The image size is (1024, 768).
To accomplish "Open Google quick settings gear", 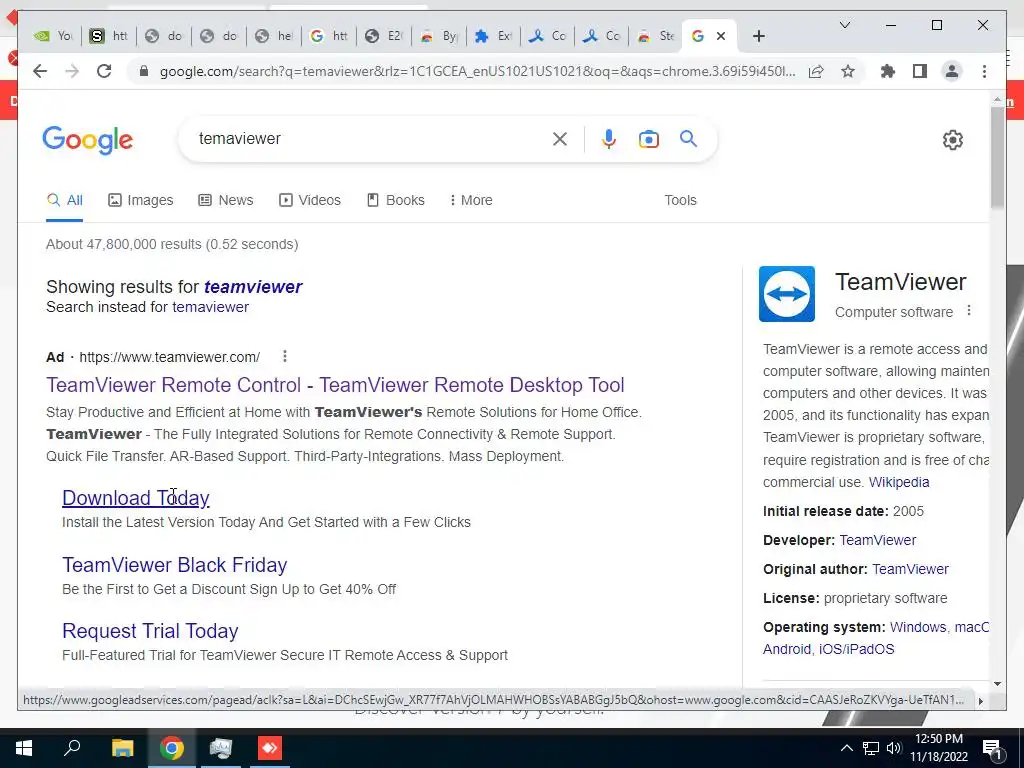I will click(x=953, y=140).
